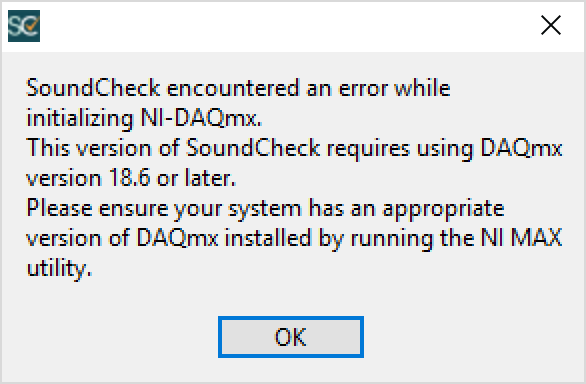Click the line 'SoundCheck encountered an error while'

tap(238, 88)
